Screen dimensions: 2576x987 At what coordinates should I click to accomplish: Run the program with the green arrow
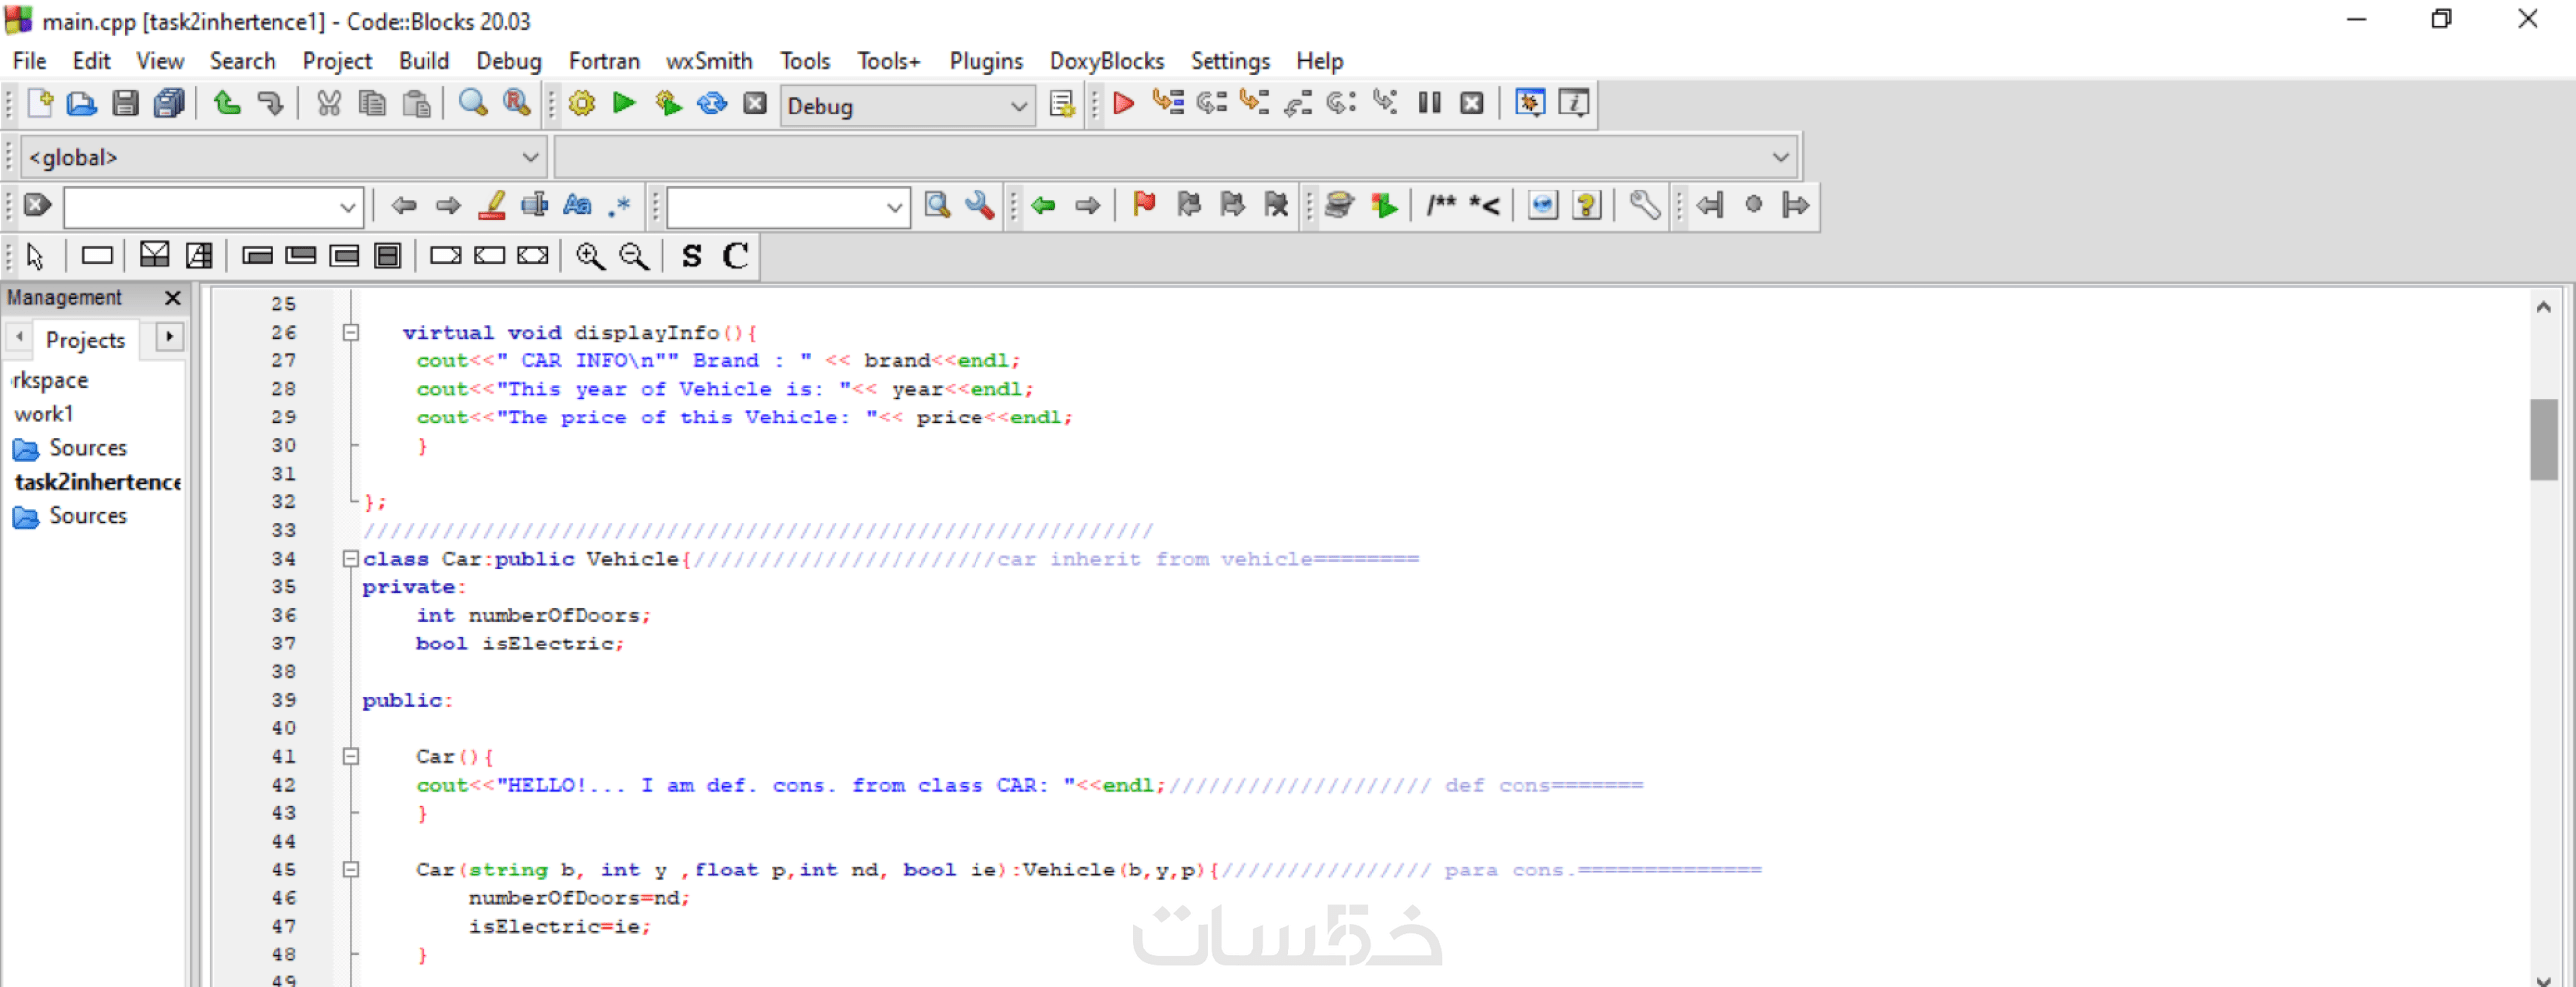[x=624, y=103]
